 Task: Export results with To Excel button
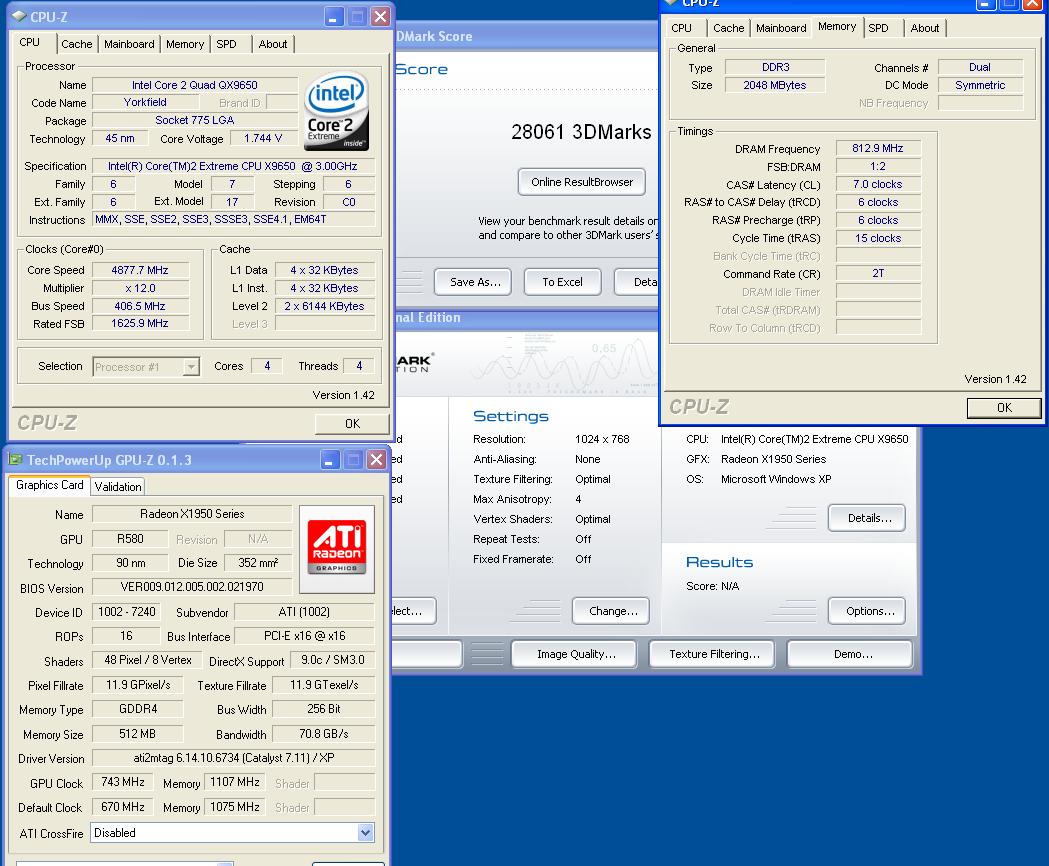(x=563, y=282)
